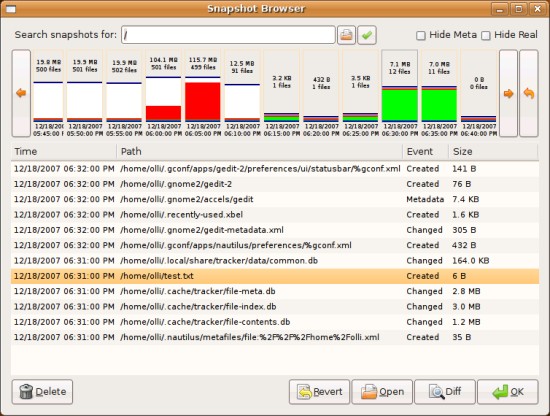Enable the Hide Real checkbox

pos(486,35)
